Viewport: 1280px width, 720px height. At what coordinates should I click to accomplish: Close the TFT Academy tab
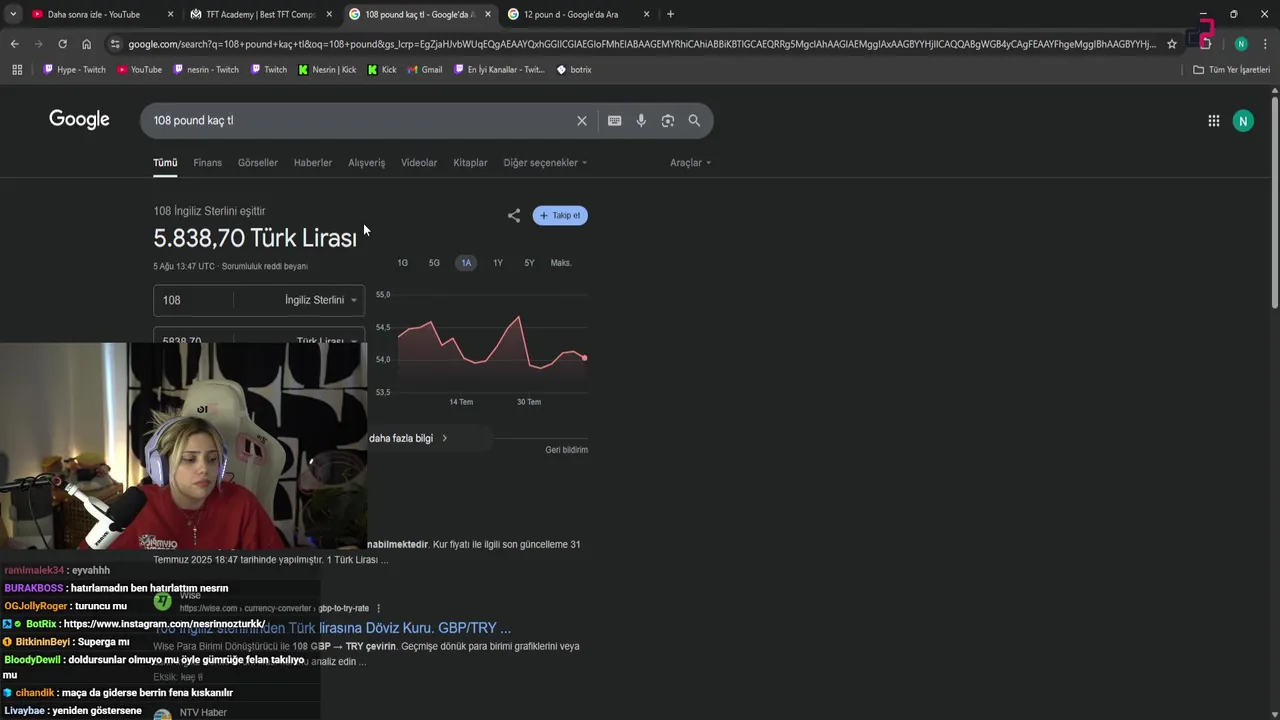pos(329,14)
